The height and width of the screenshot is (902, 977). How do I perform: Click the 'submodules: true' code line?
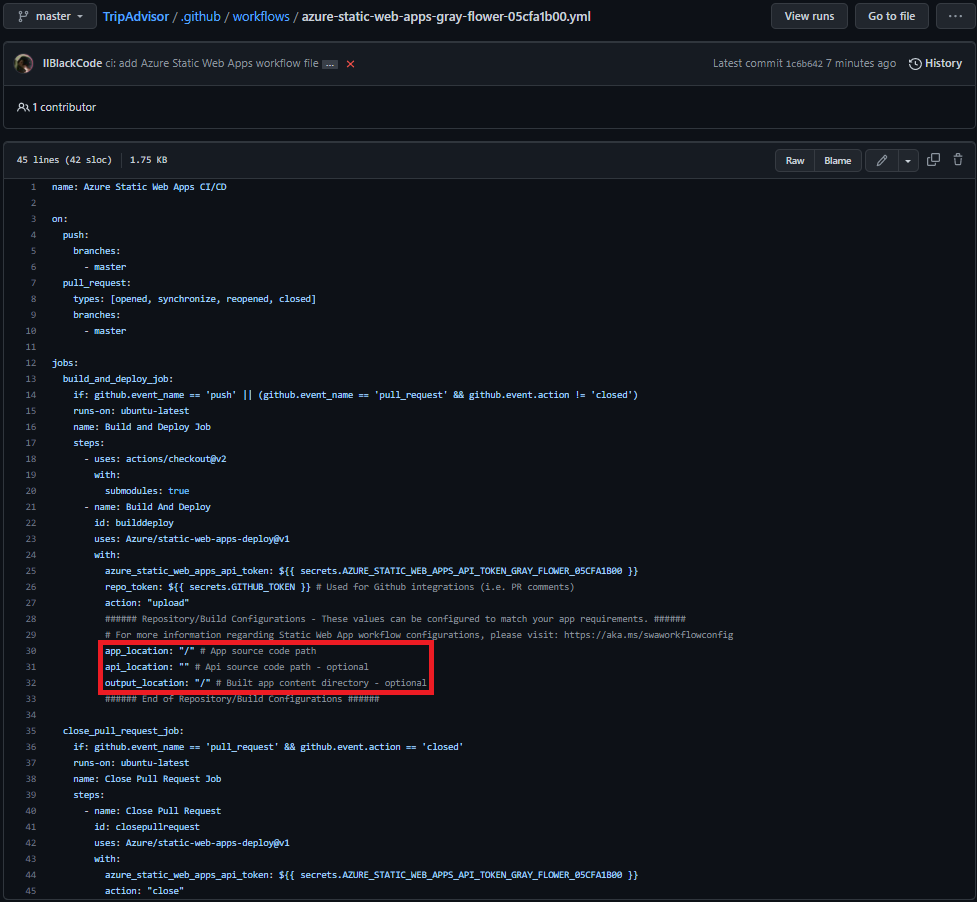coord(147,491)
